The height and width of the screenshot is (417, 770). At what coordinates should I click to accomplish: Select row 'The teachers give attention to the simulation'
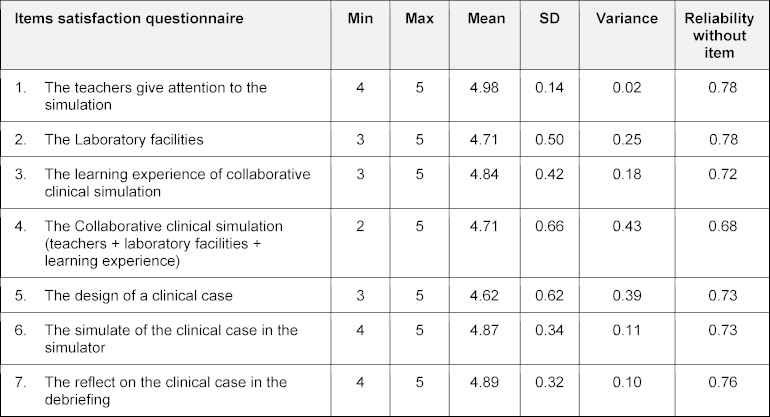click(155, 95)
